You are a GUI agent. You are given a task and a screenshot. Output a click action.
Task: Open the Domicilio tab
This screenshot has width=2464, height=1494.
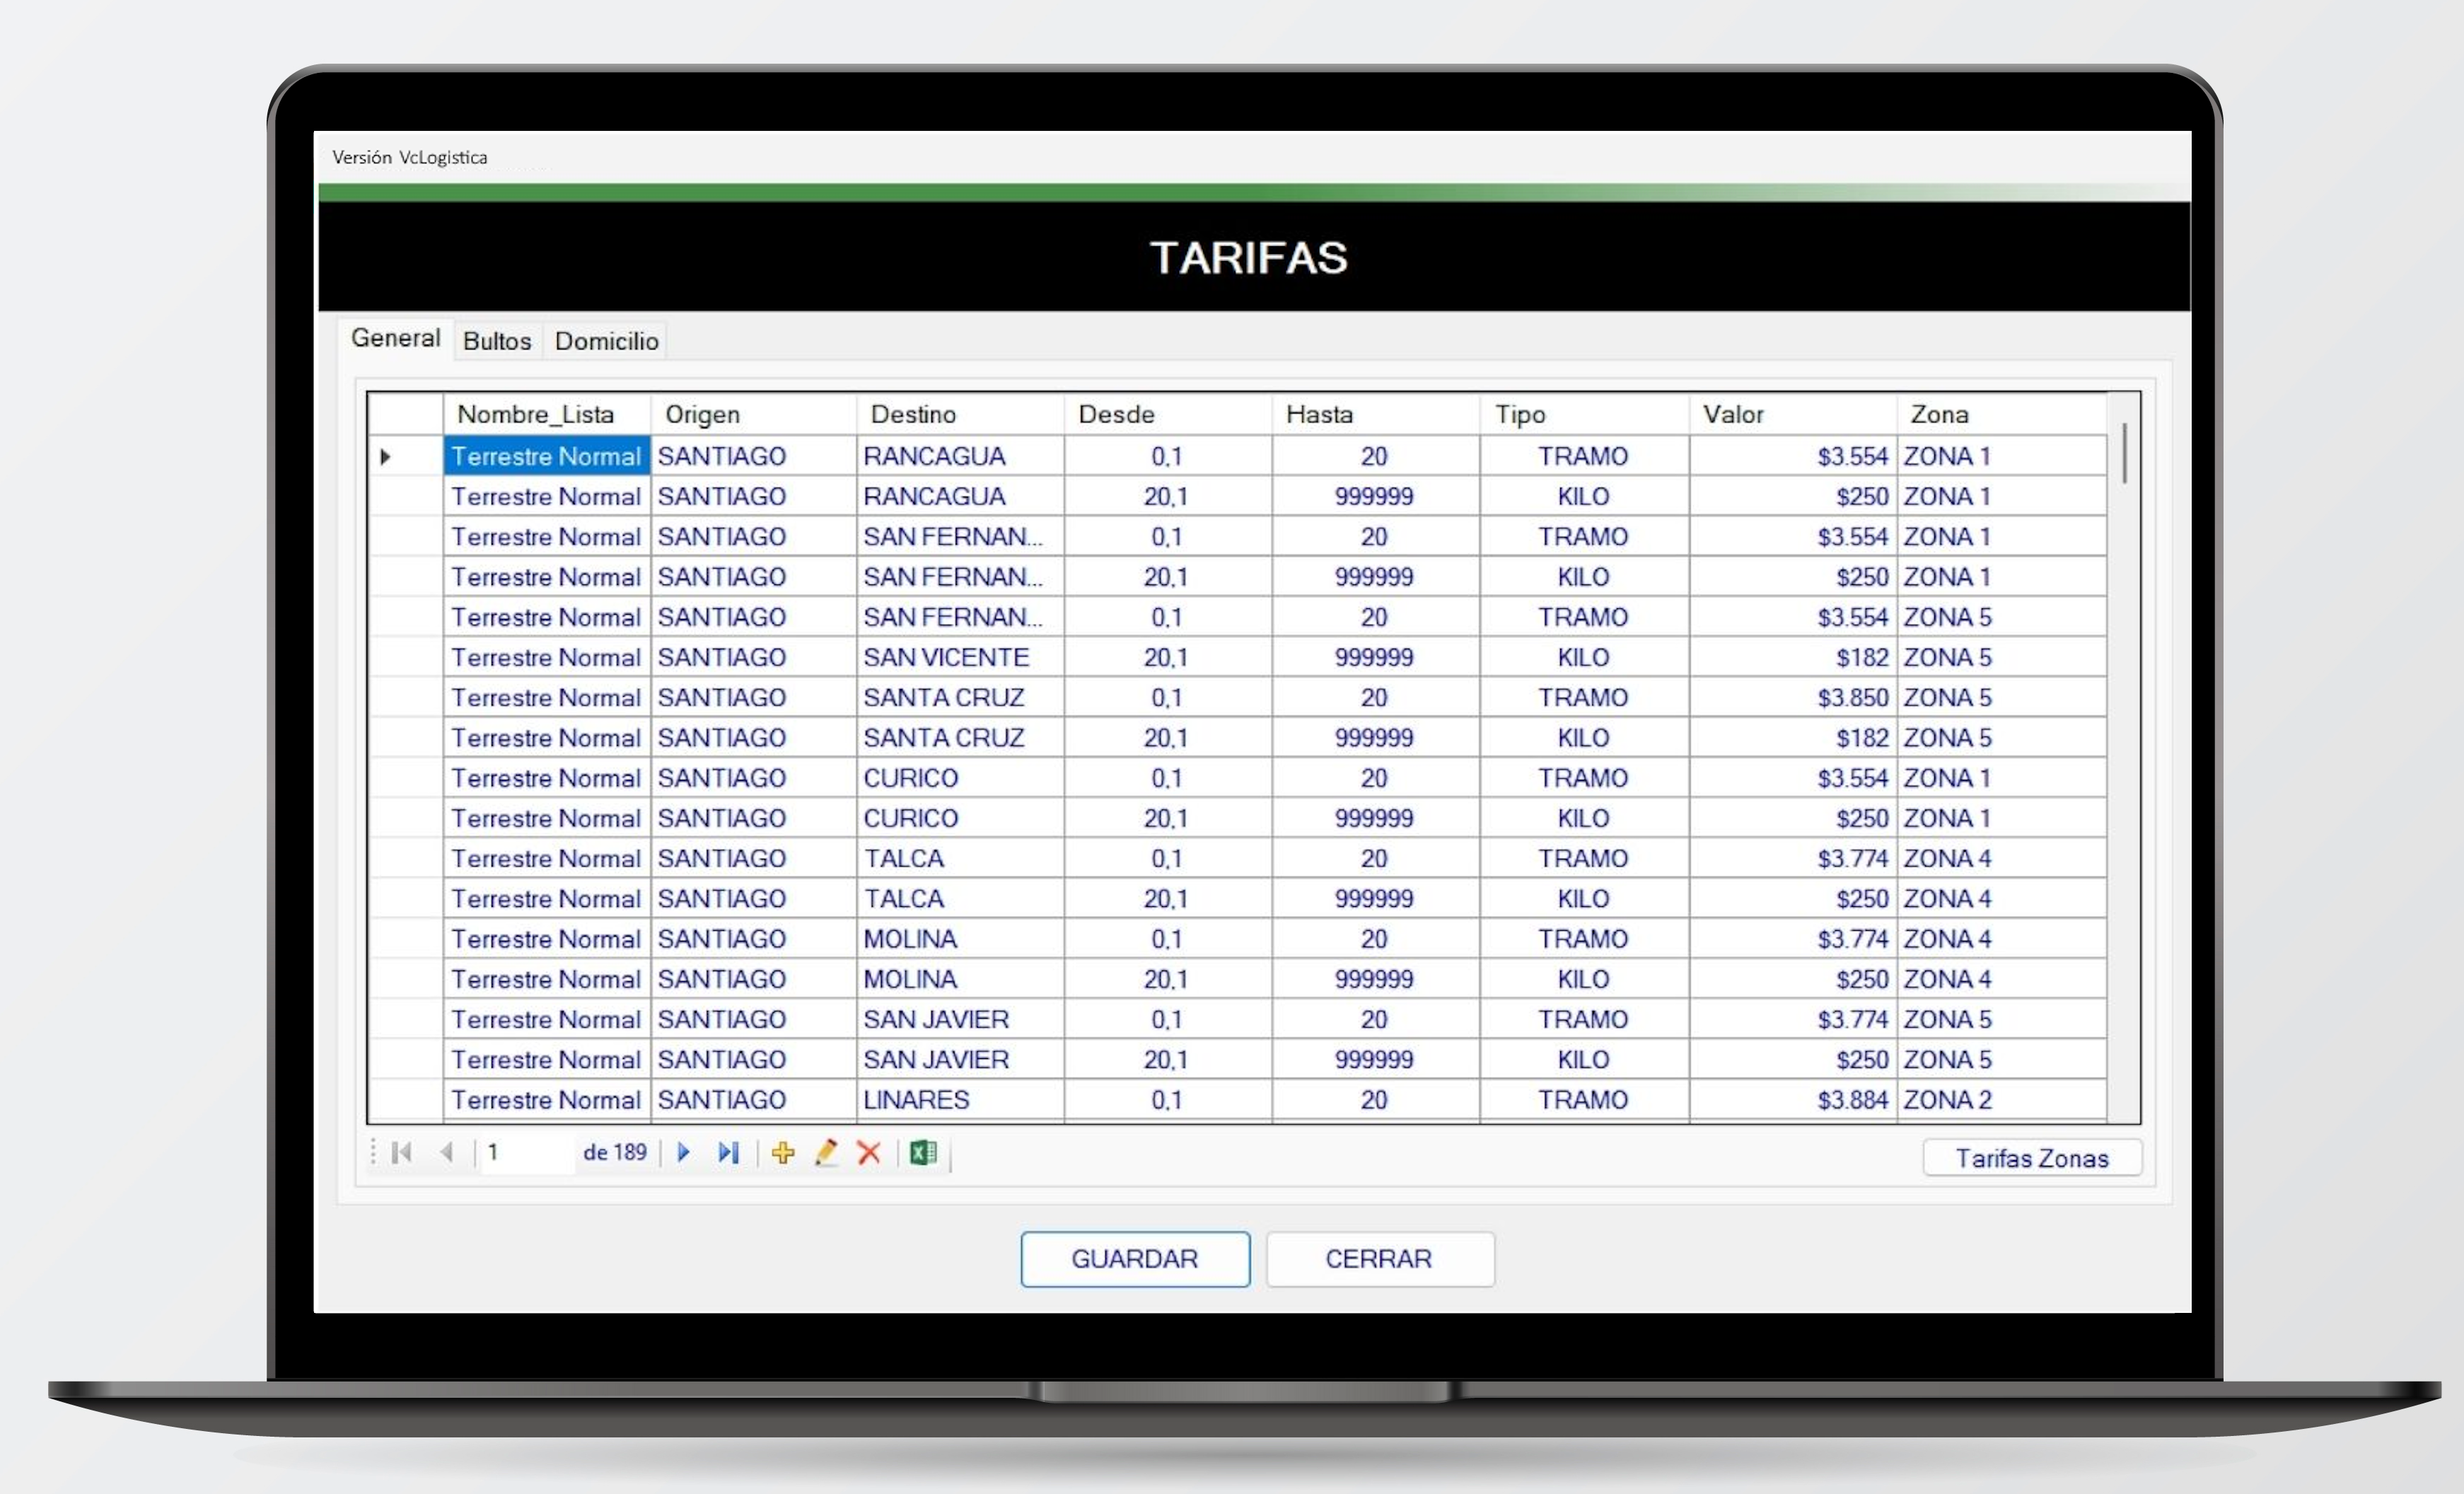(606, 341)
